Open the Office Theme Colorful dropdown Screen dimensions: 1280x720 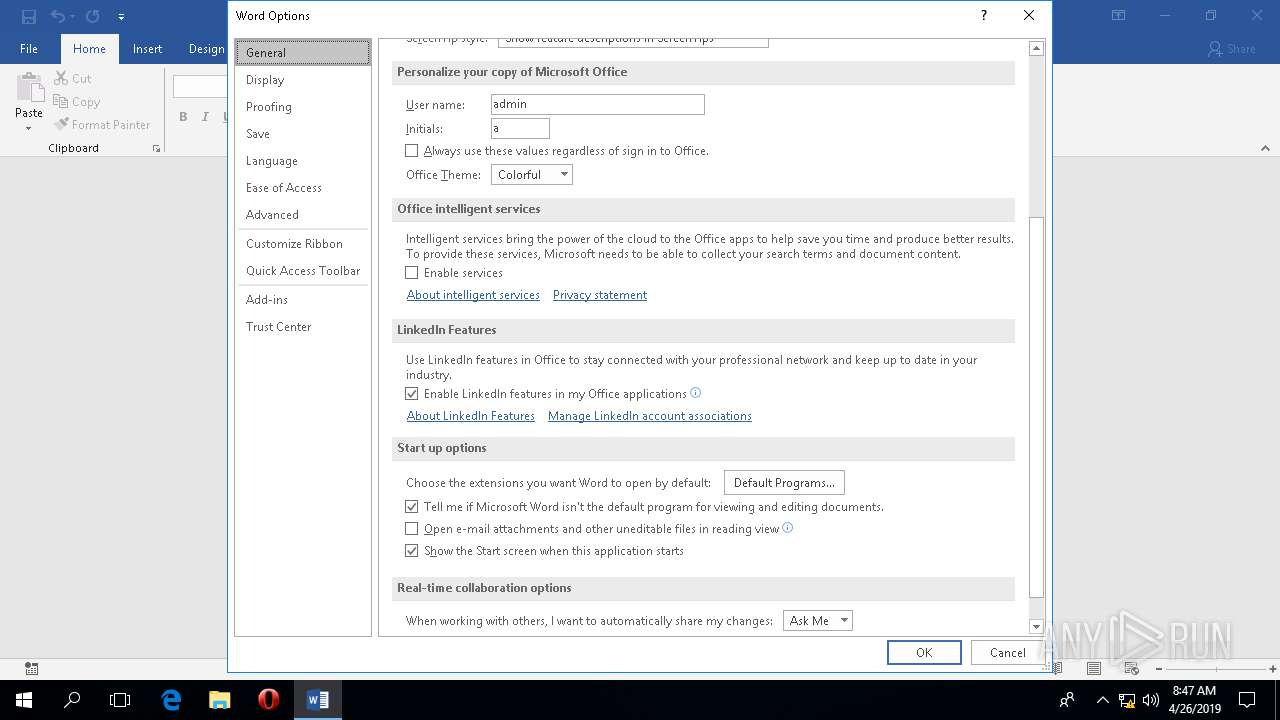[x=532, y=175]
